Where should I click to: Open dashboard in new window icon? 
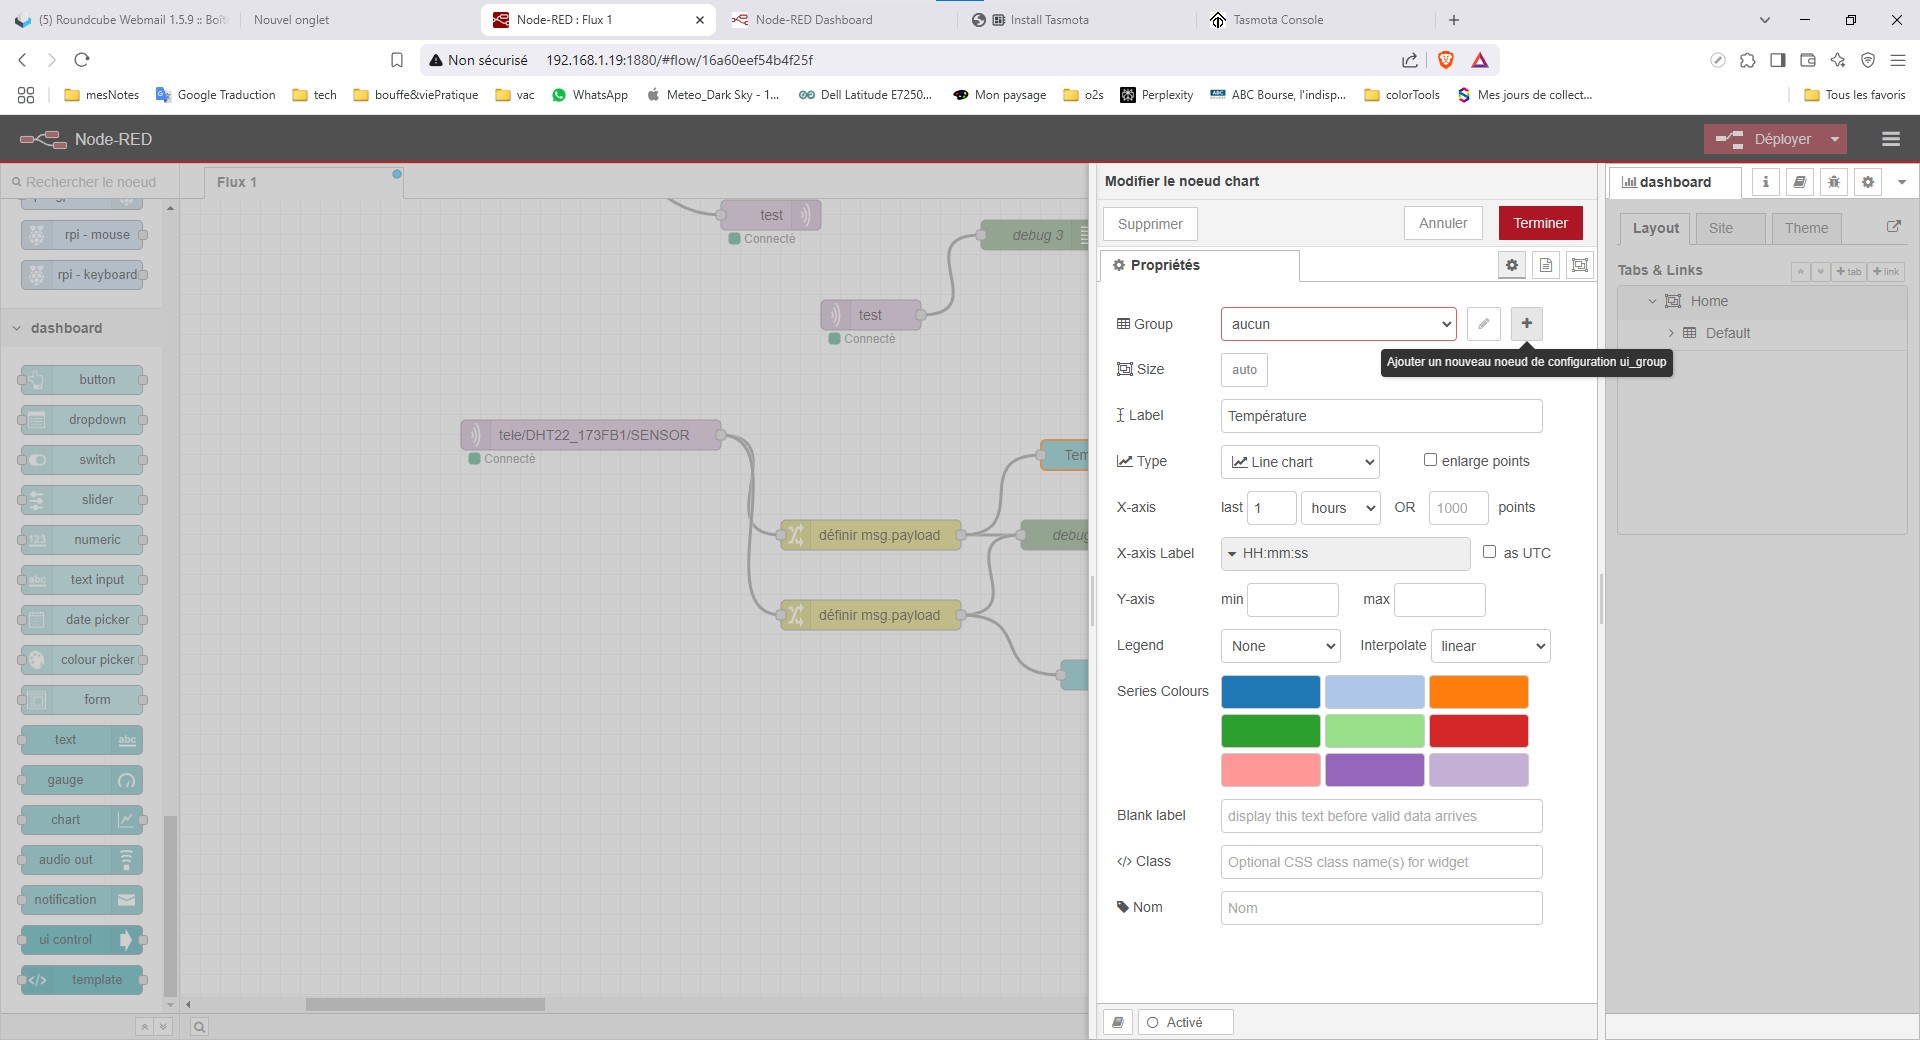coord(1893,227)
